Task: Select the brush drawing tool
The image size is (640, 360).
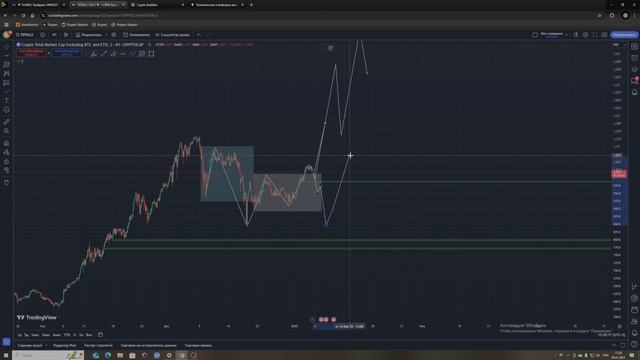Action: [7, 91]
